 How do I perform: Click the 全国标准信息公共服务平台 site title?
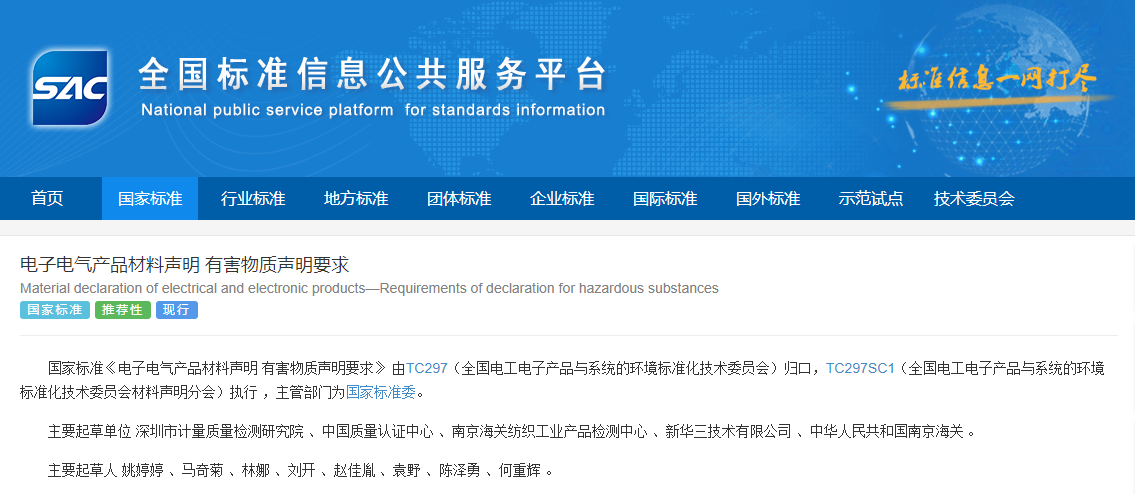(372, 75)
